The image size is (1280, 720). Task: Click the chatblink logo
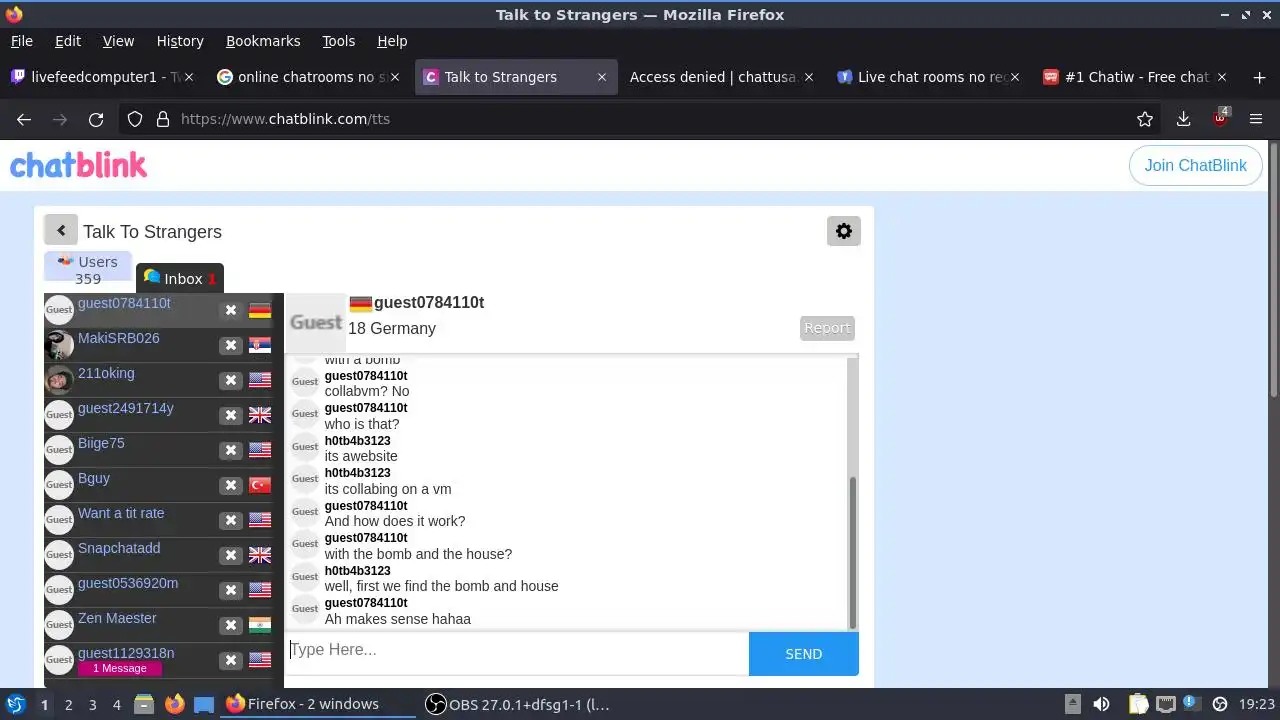[78, 165]
